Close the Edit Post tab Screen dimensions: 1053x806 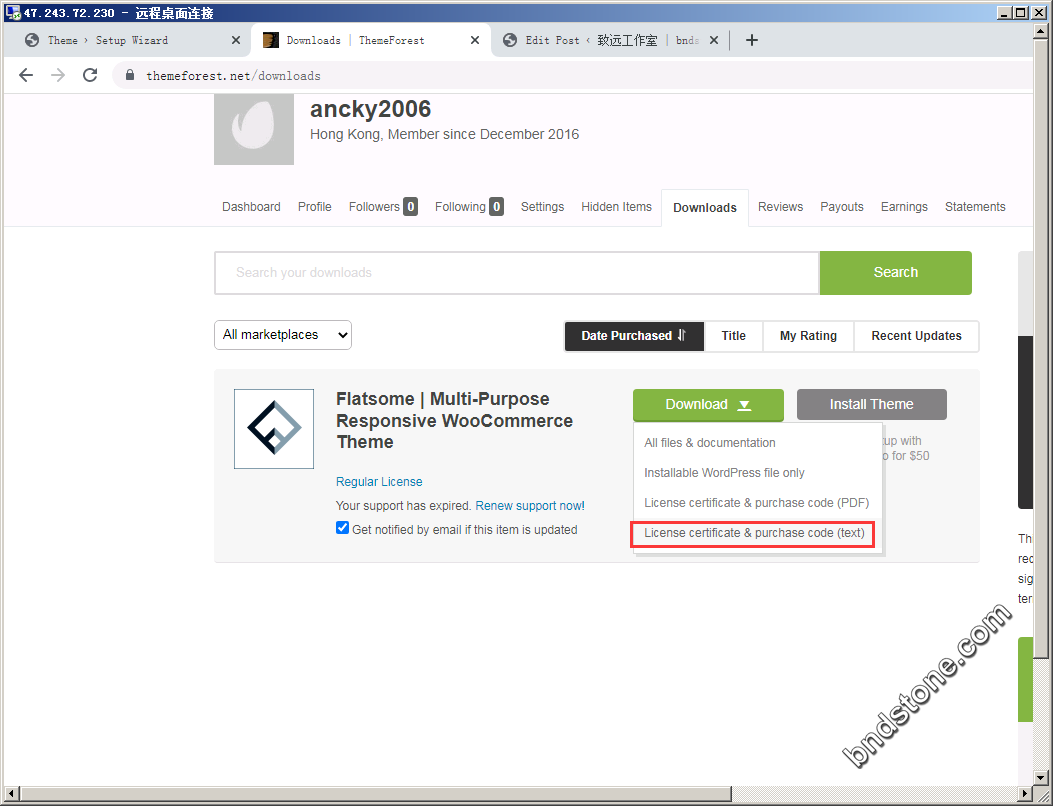coord(714,40)
